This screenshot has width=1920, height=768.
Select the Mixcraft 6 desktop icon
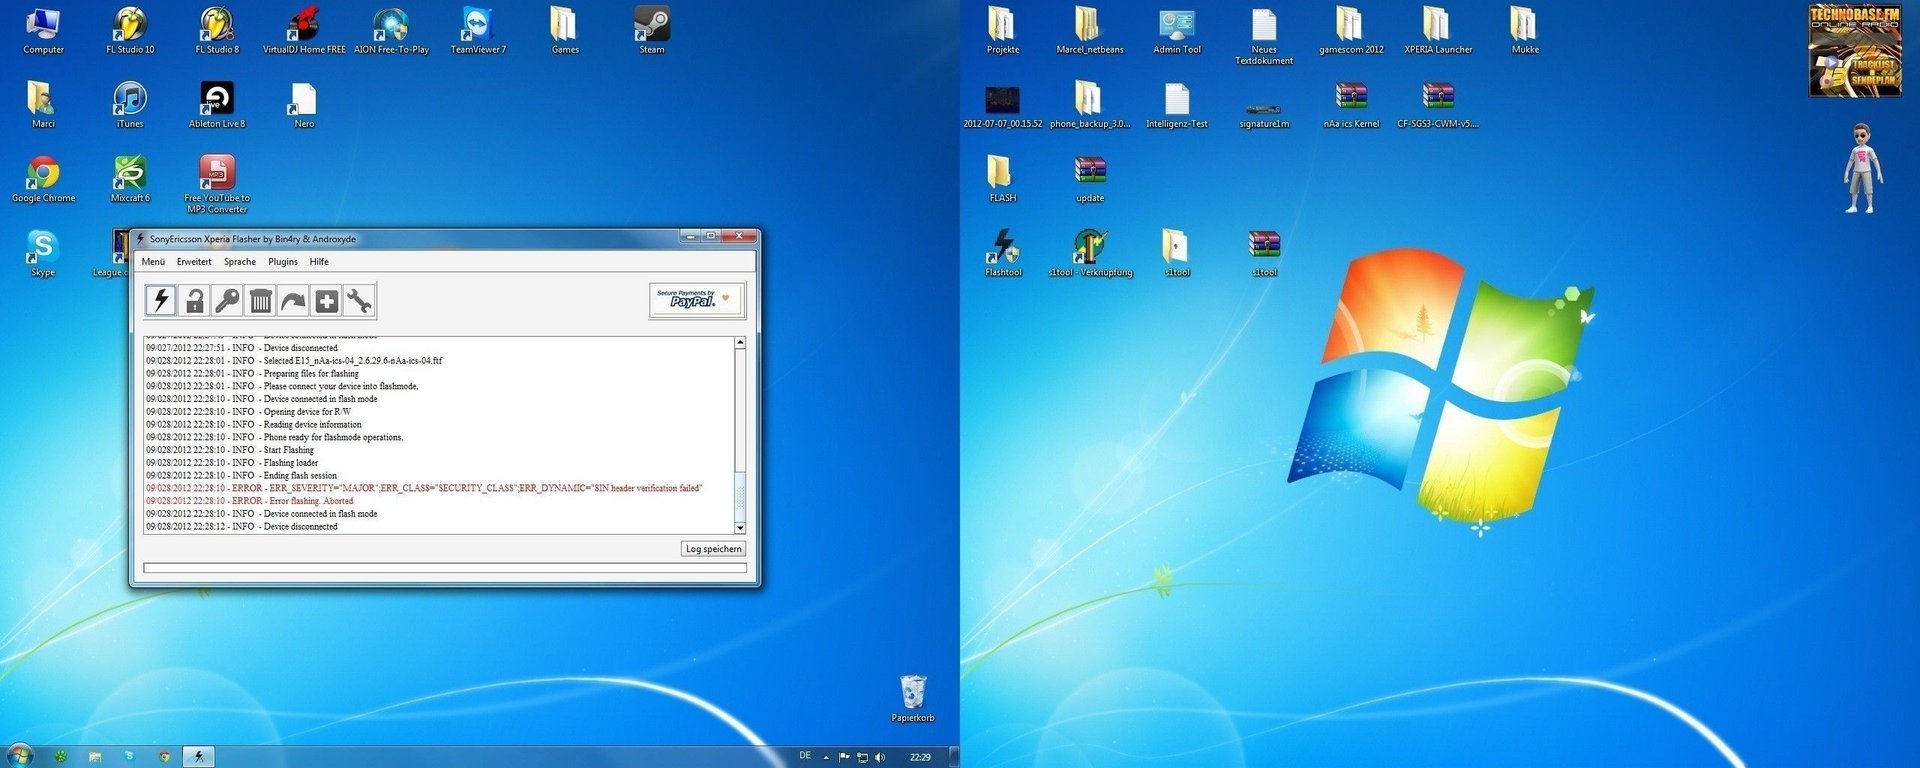[x=130, y=179]
